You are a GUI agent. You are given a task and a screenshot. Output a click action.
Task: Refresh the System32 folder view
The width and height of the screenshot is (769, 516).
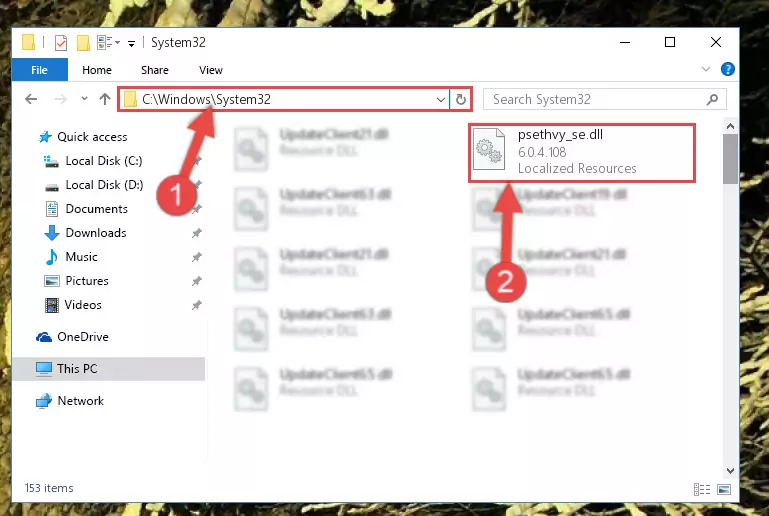coord(461,100)
